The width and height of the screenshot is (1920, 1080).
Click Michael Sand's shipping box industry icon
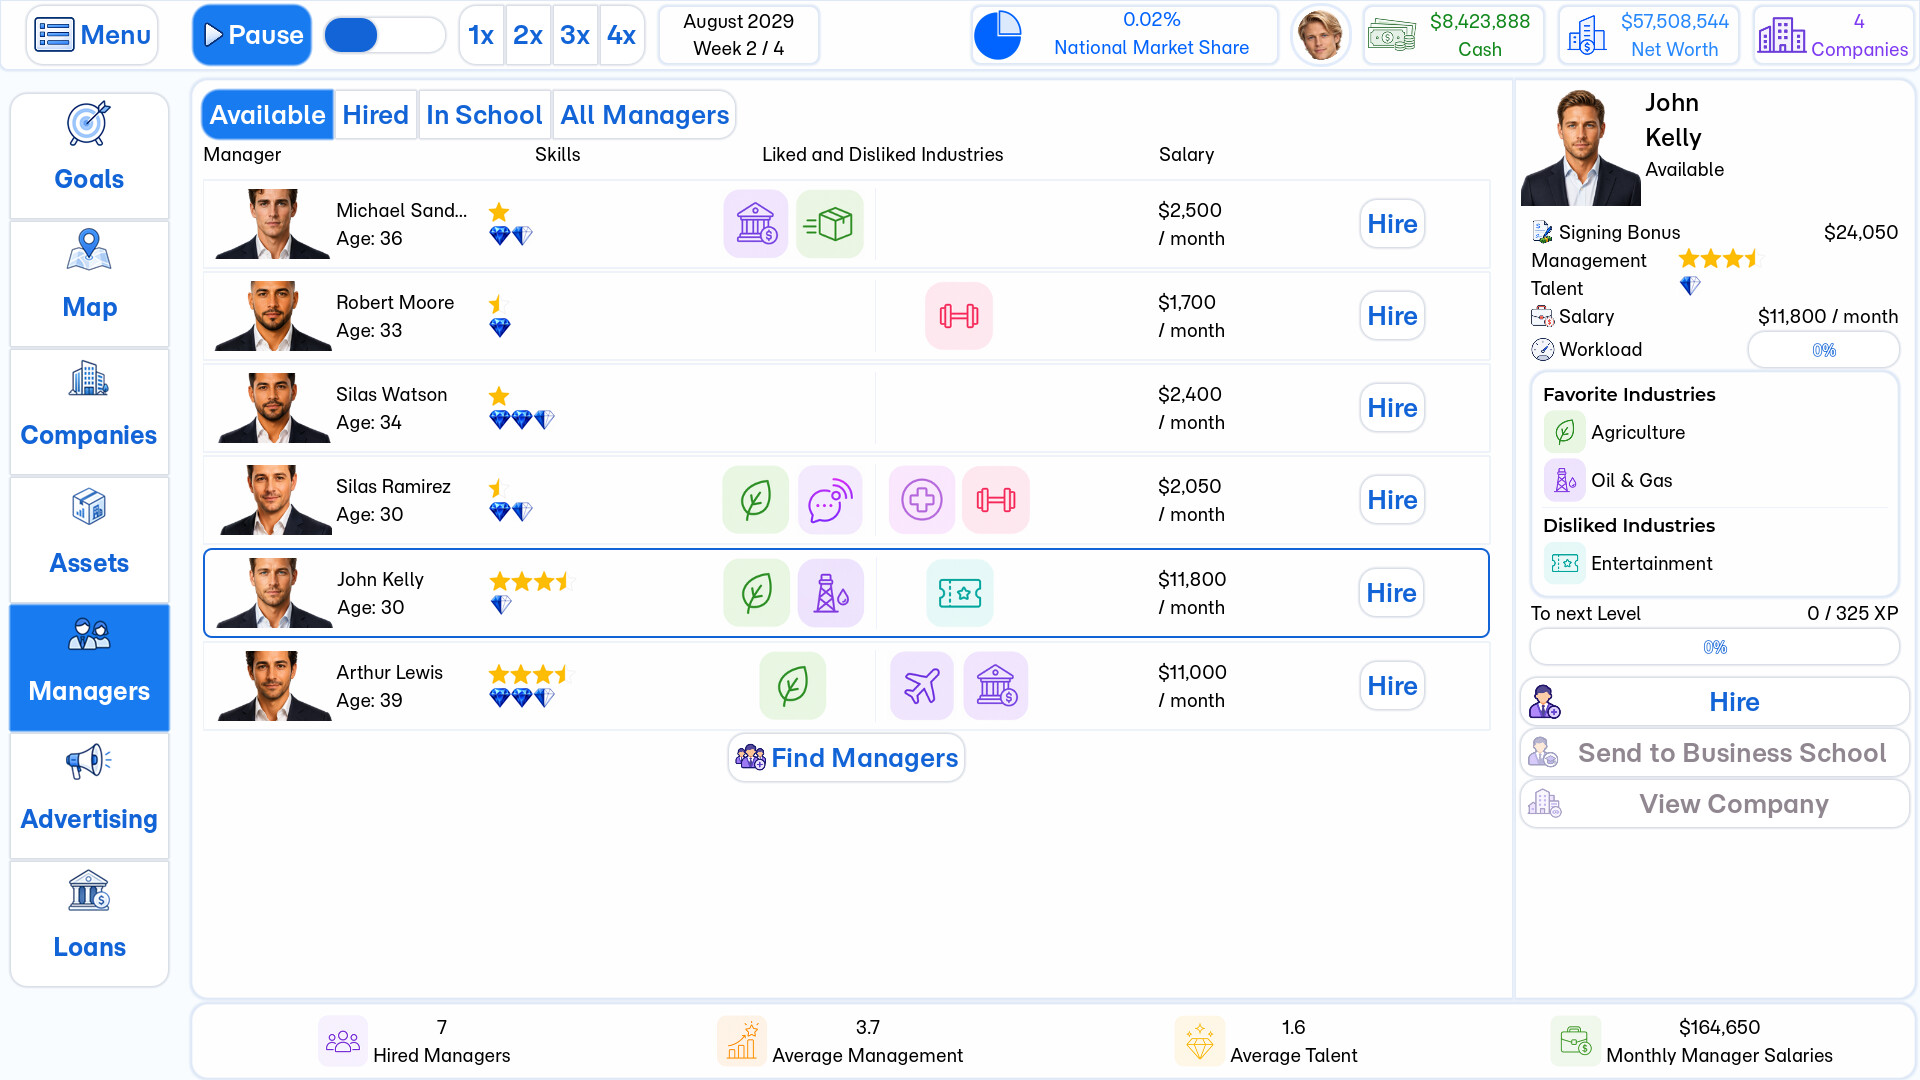tap(830, 224)
